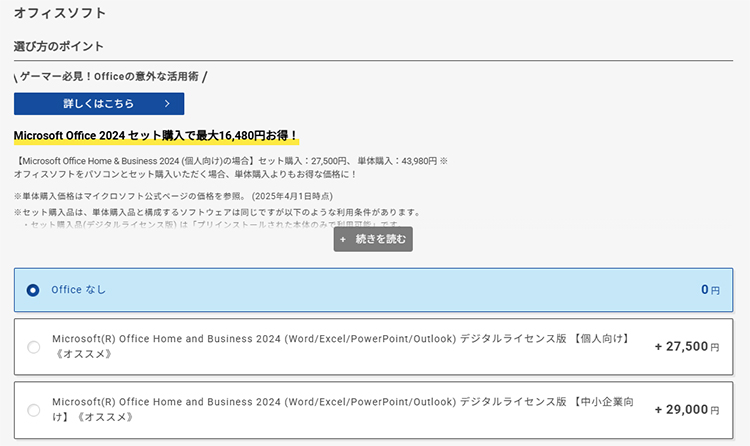The height and width of the screenshot is (446, 750).
Task: Choose the 中小企業向け Office 2024 radio button
Action: (33, 410)
